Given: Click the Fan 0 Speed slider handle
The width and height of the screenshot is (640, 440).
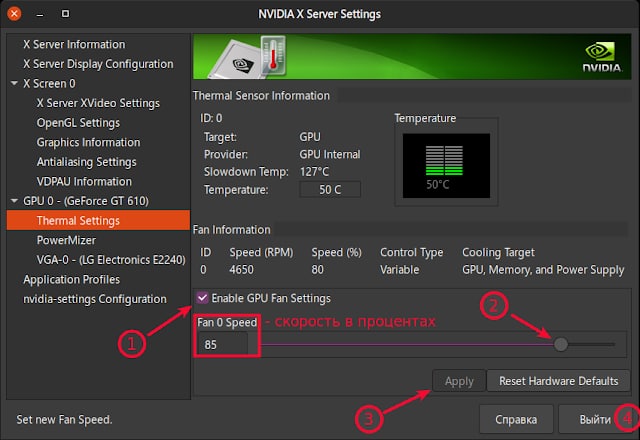Looking at the screenshot, I should [561, 344].
